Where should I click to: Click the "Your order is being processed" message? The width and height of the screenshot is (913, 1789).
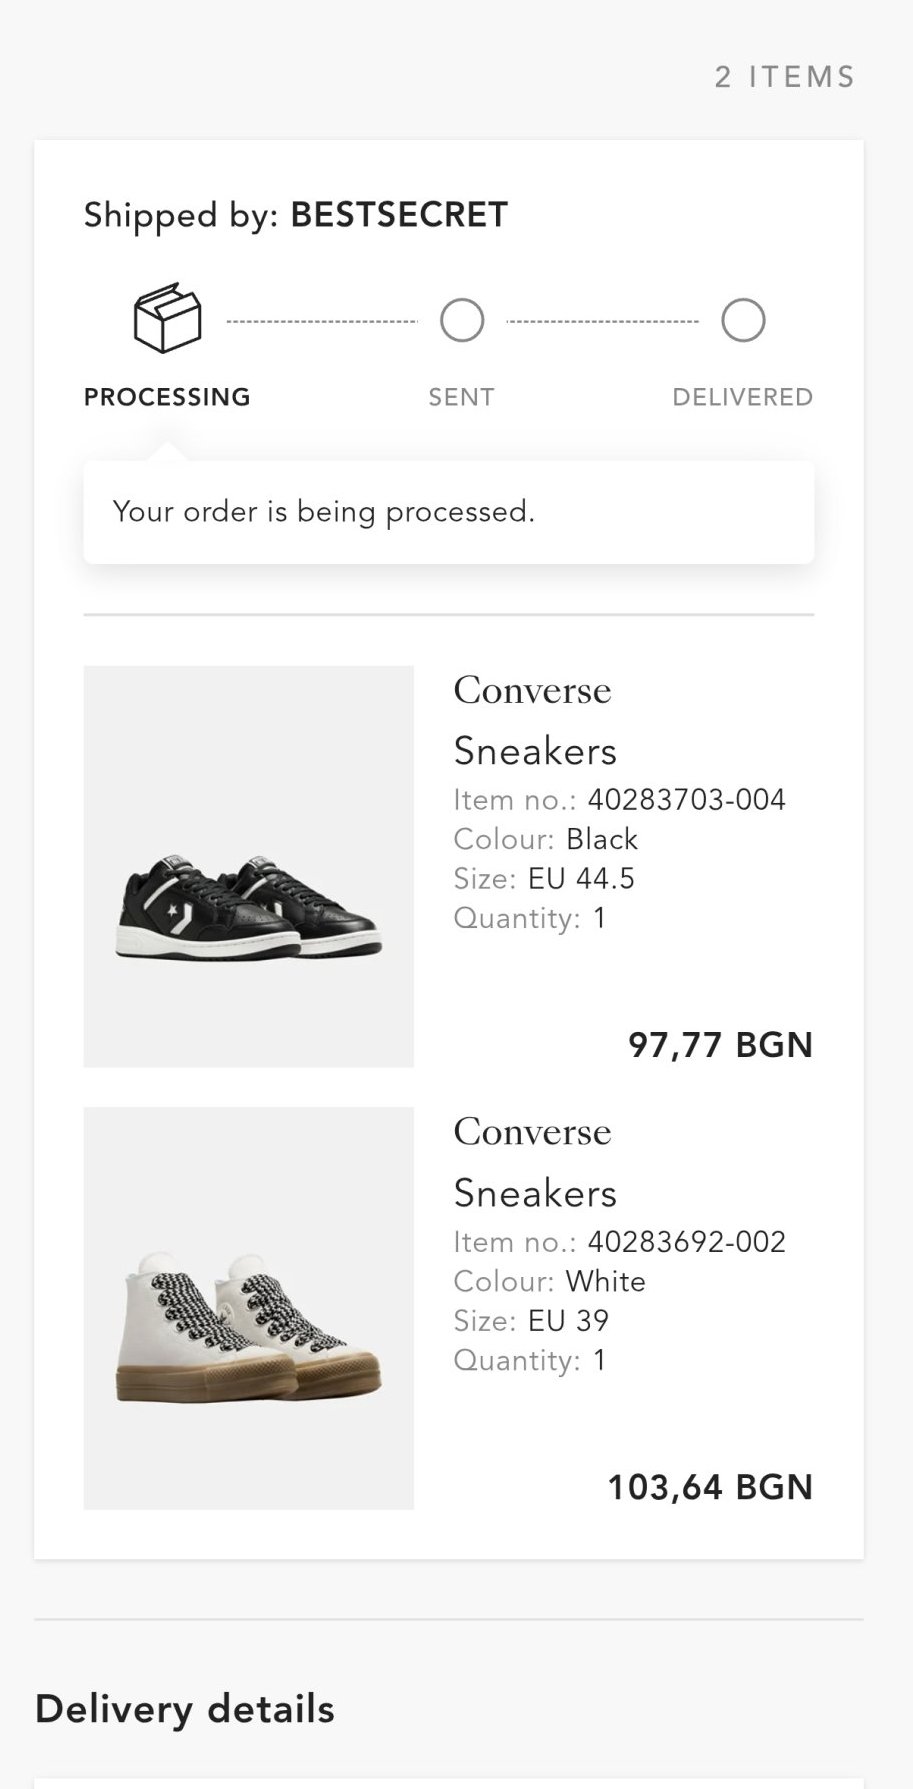[324, 512]
